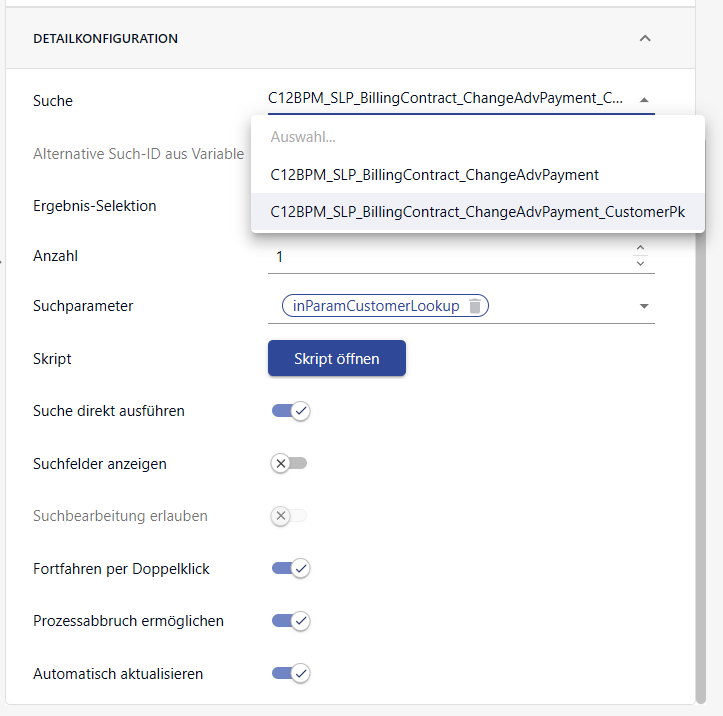723x716 pixels.
Task: Choose the ChangeAdvPayment_CustomerPk option
Action: (x=478, y=212)
